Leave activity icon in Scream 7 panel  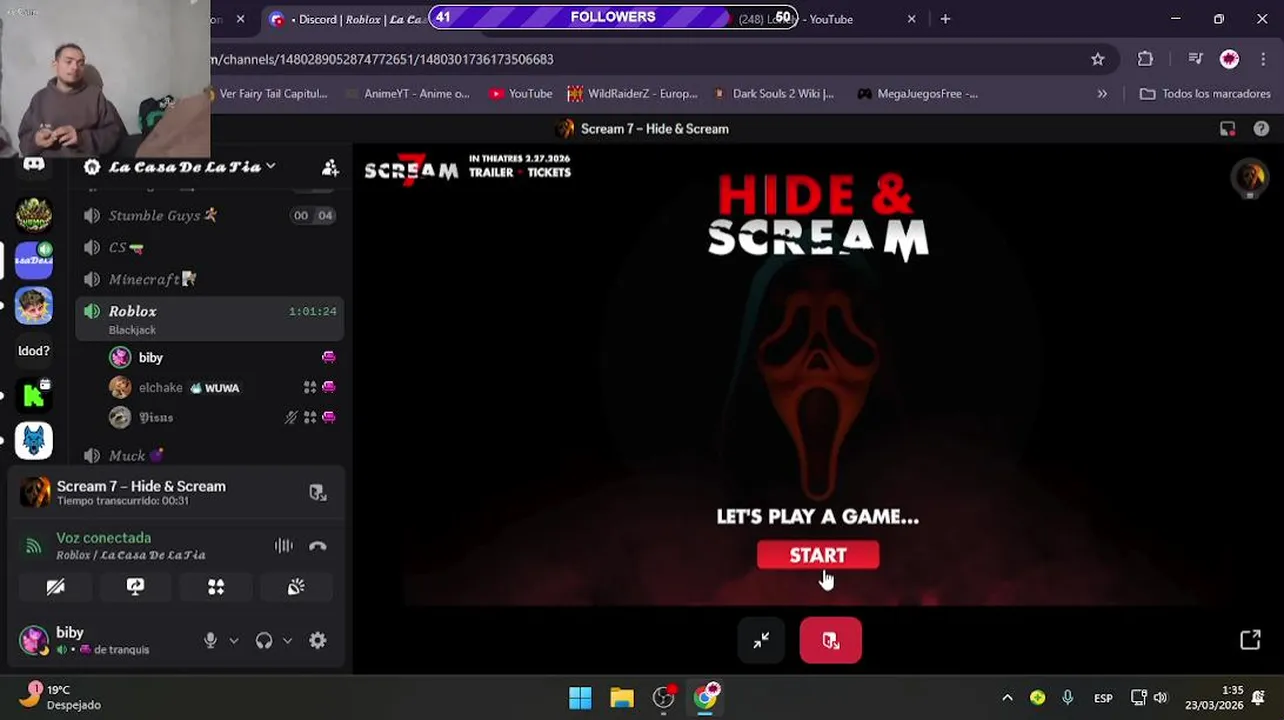(x=318, y=492)
